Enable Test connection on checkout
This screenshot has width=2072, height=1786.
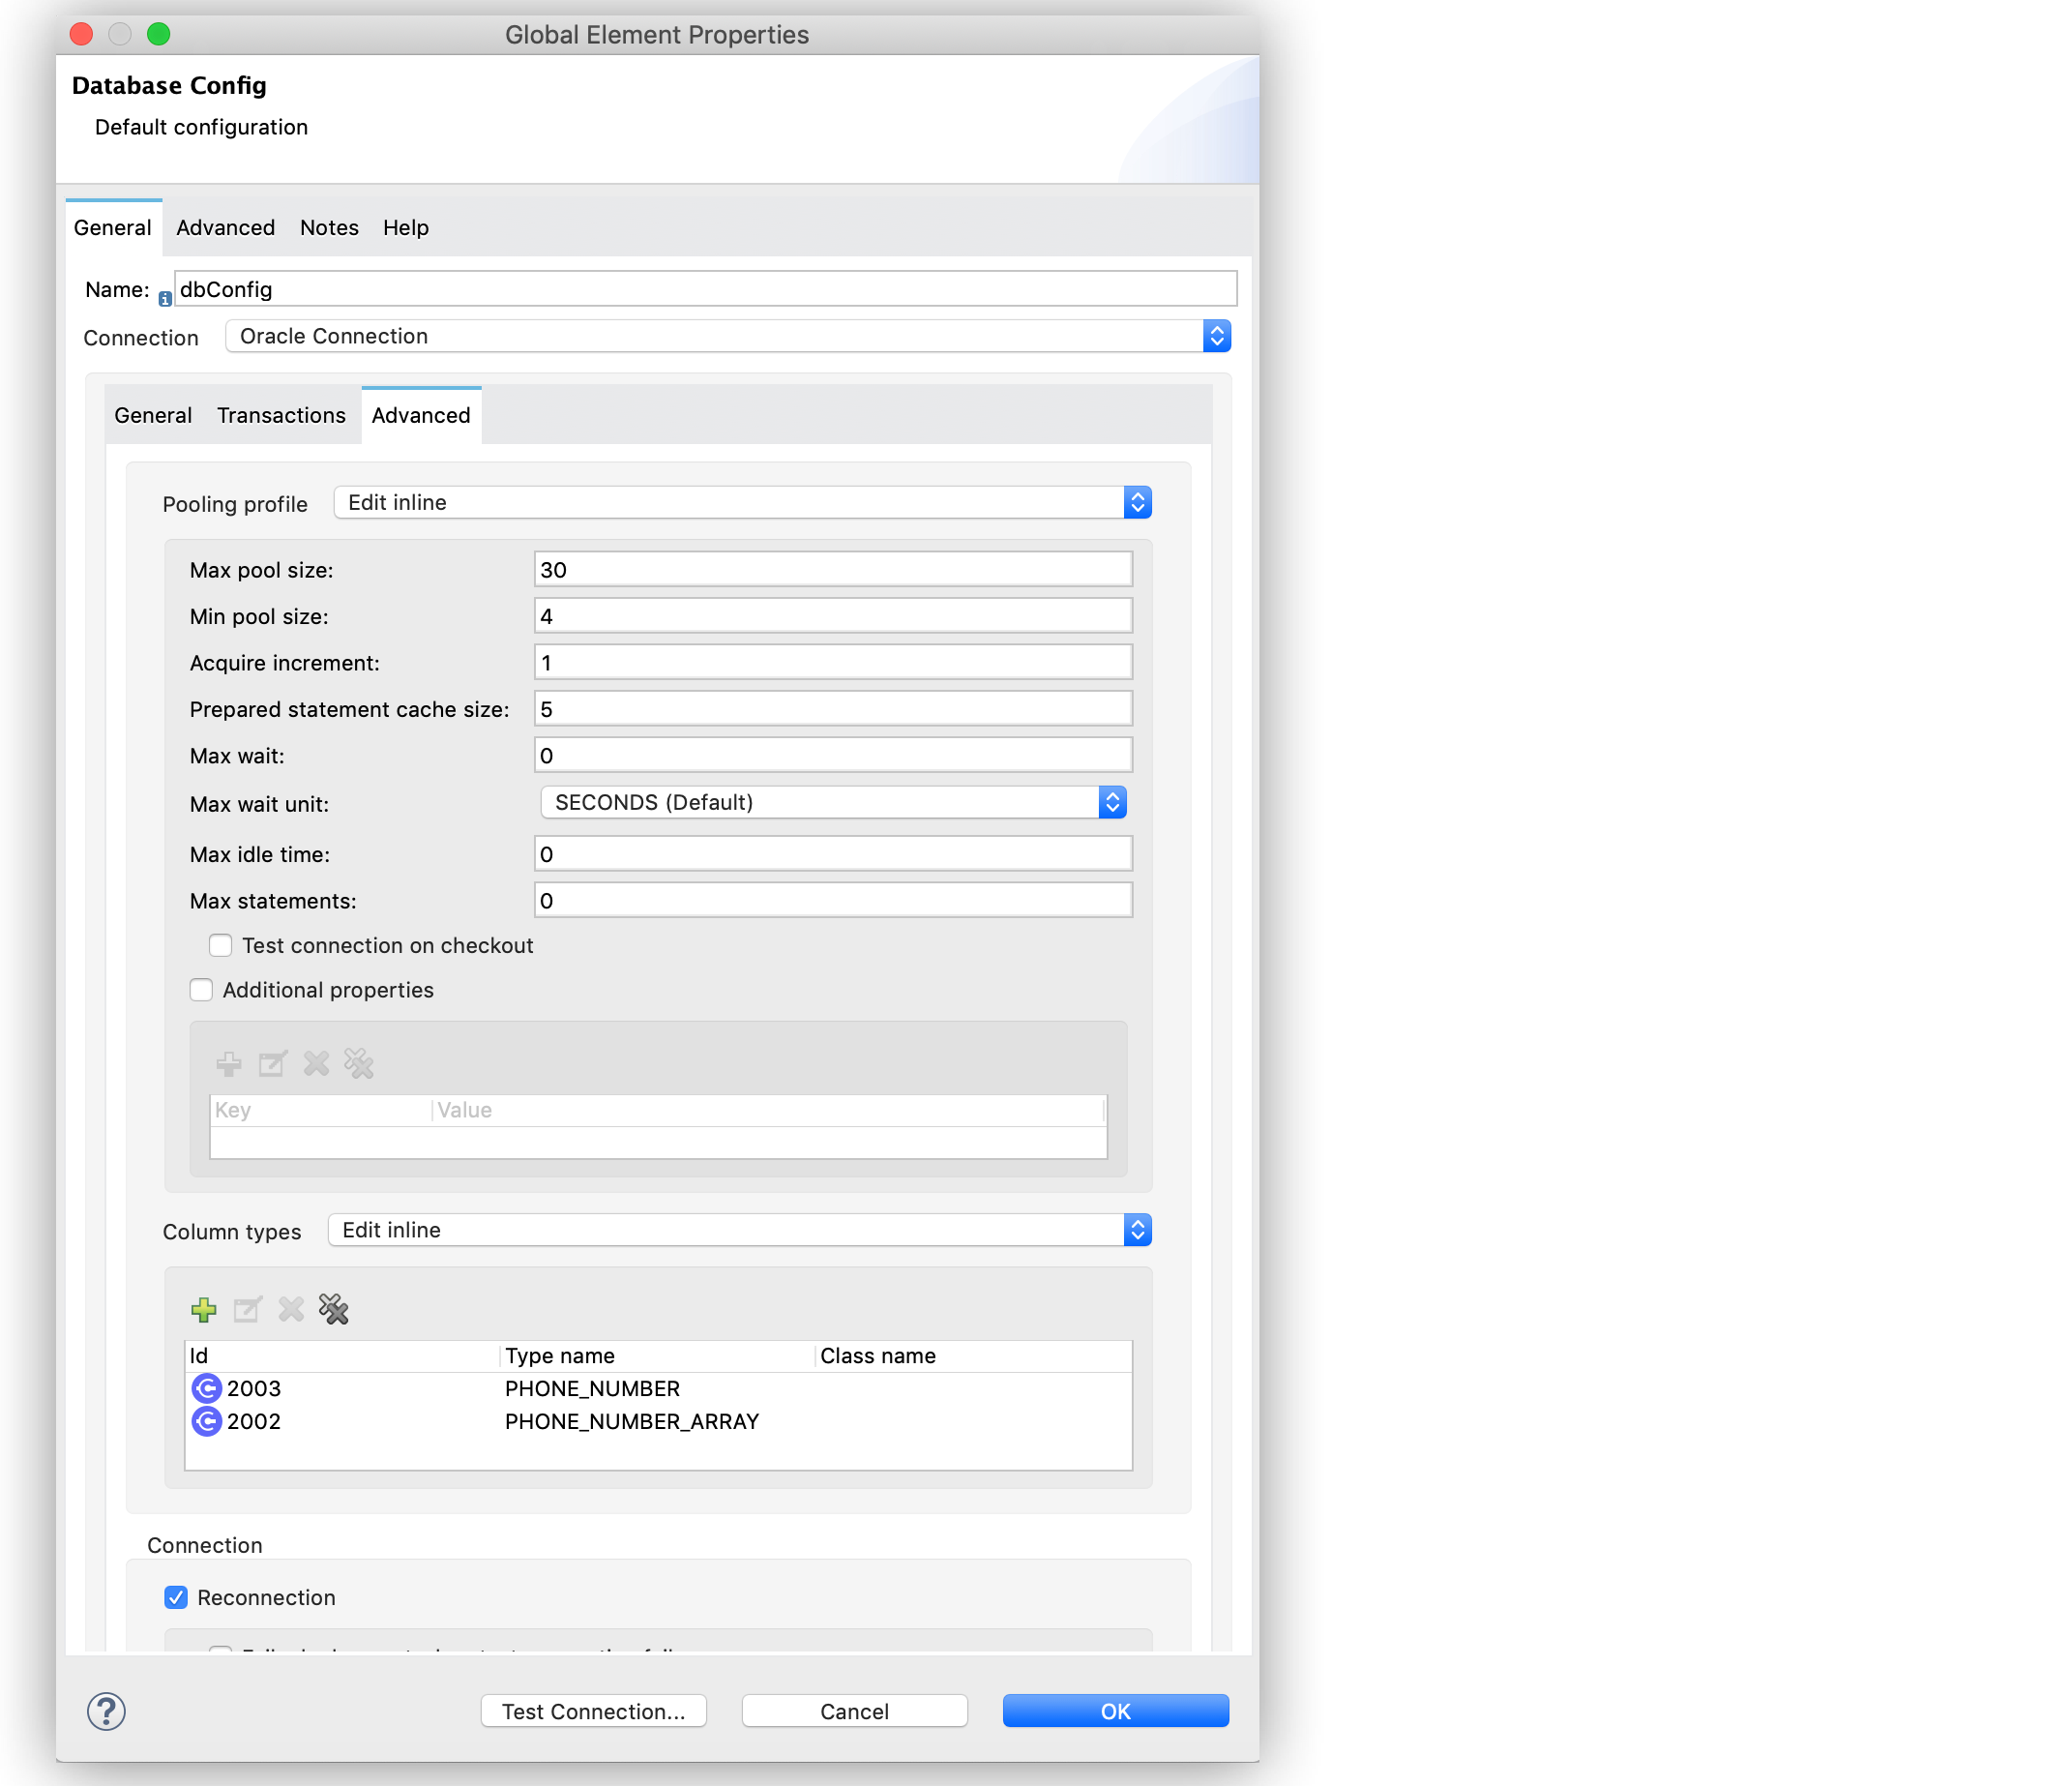[x=220, y=945]
